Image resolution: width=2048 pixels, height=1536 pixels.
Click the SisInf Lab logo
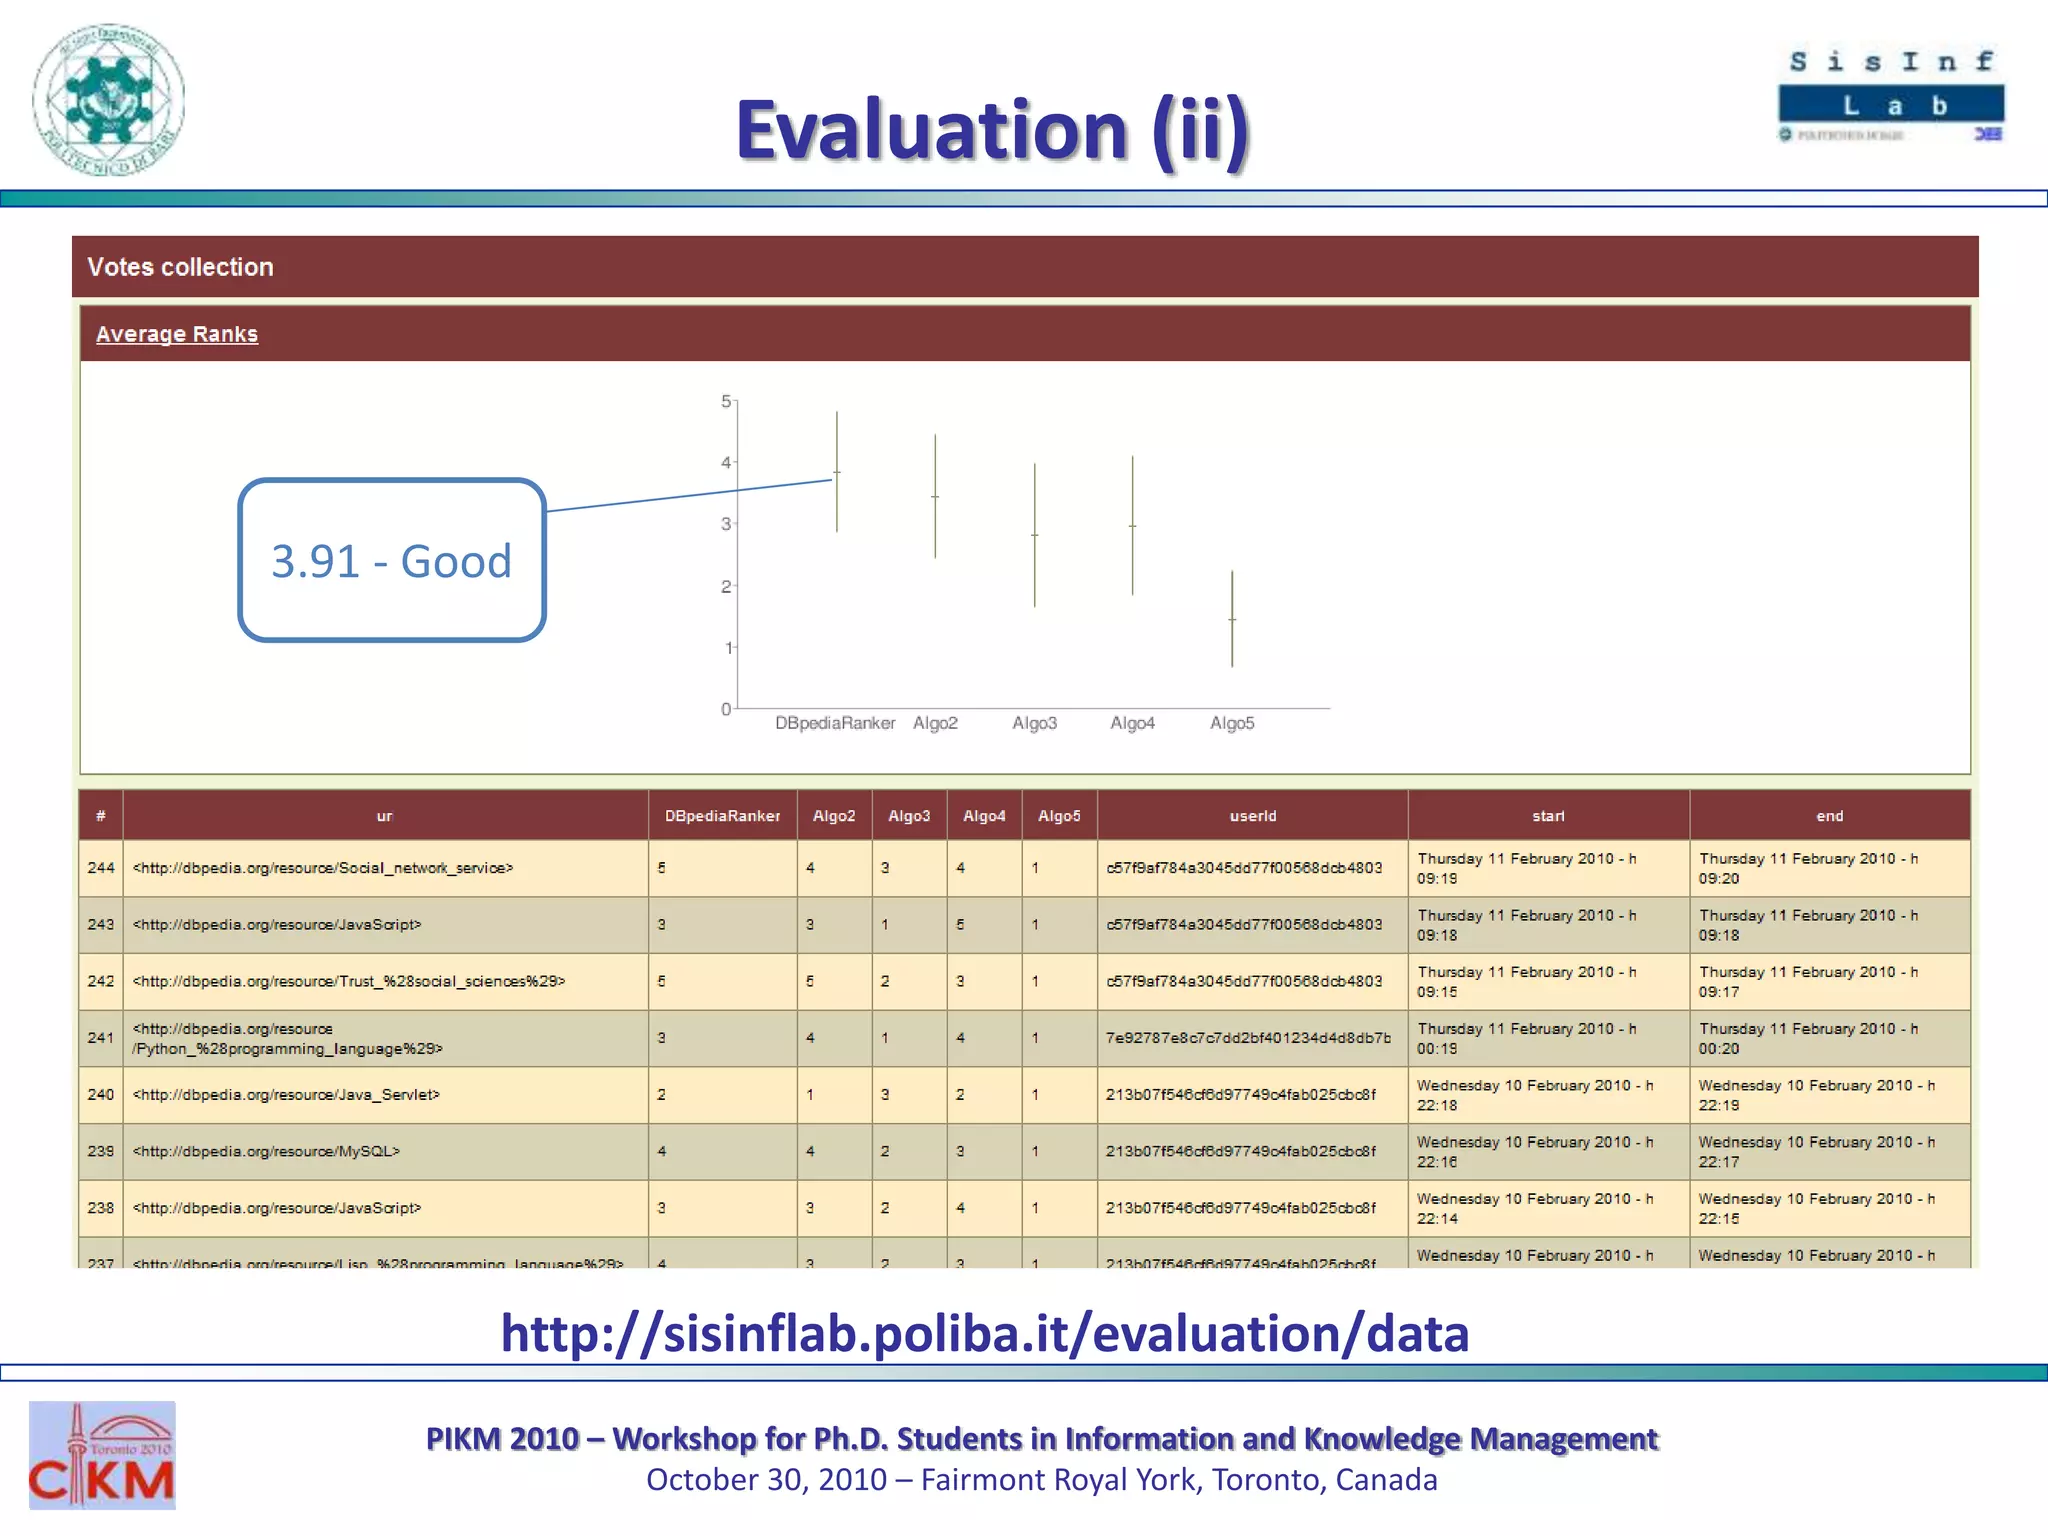1891,97
